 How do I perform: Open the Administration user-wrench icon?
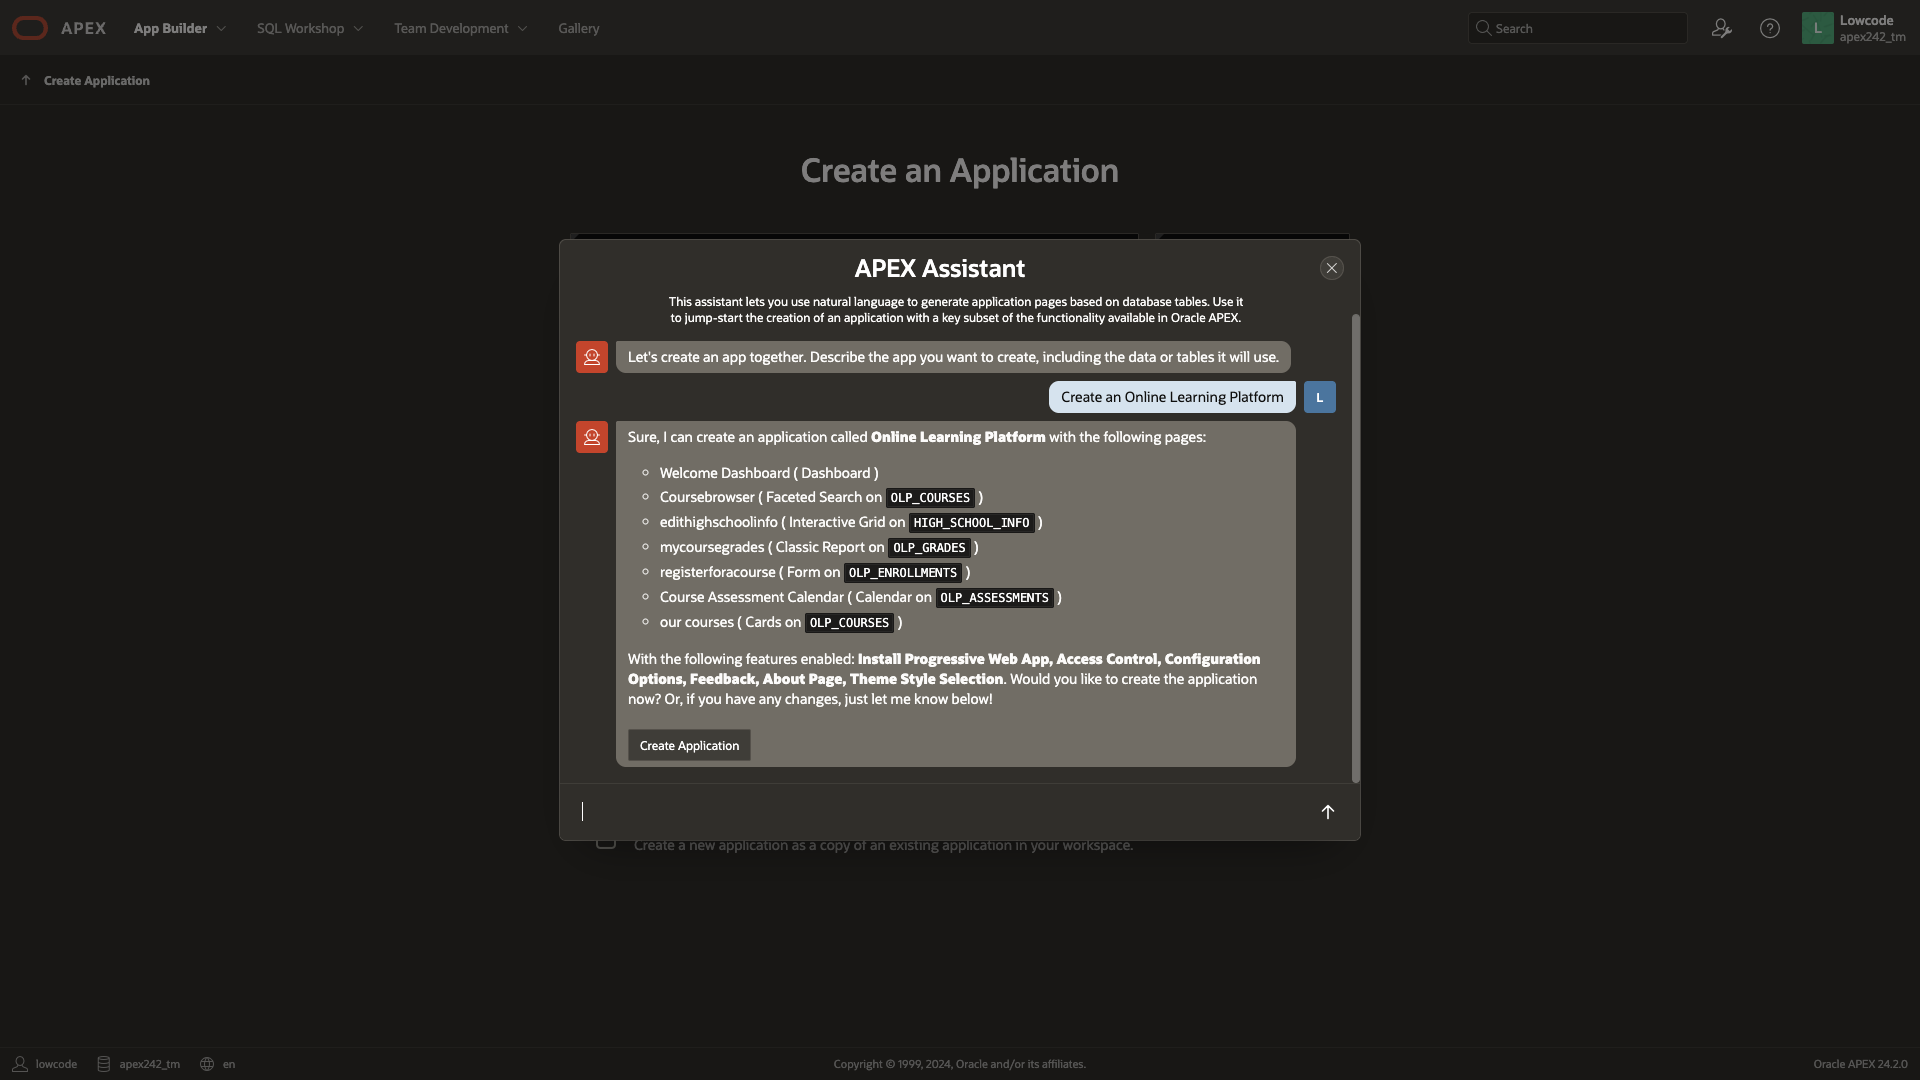coord(1721,28)
